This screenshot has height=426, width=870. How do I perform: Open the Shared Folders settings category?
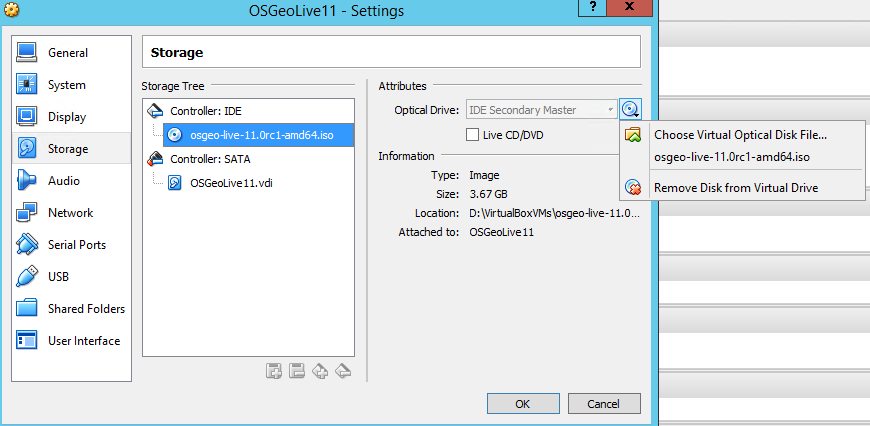point(71,309)
